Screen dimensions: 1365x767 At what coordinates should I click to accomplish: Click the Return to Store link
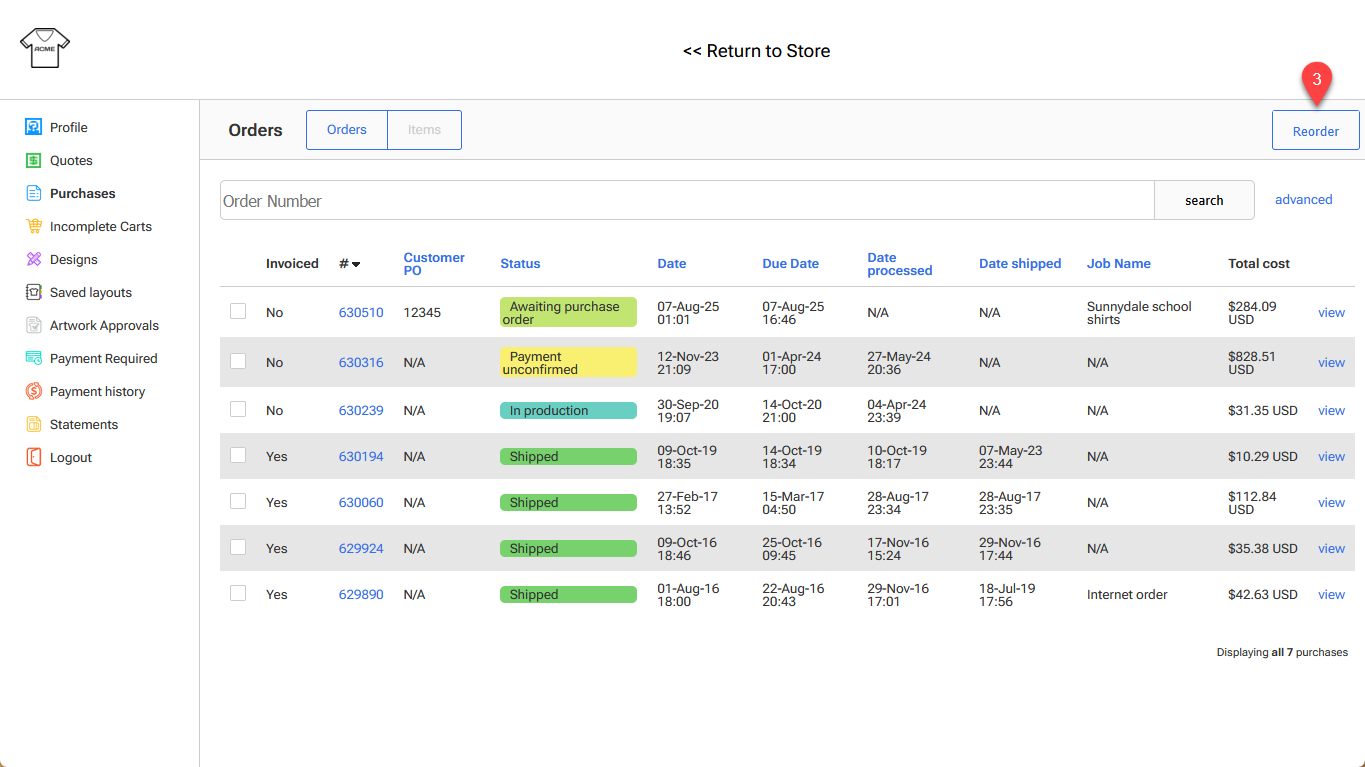click(x=756, y=51)
